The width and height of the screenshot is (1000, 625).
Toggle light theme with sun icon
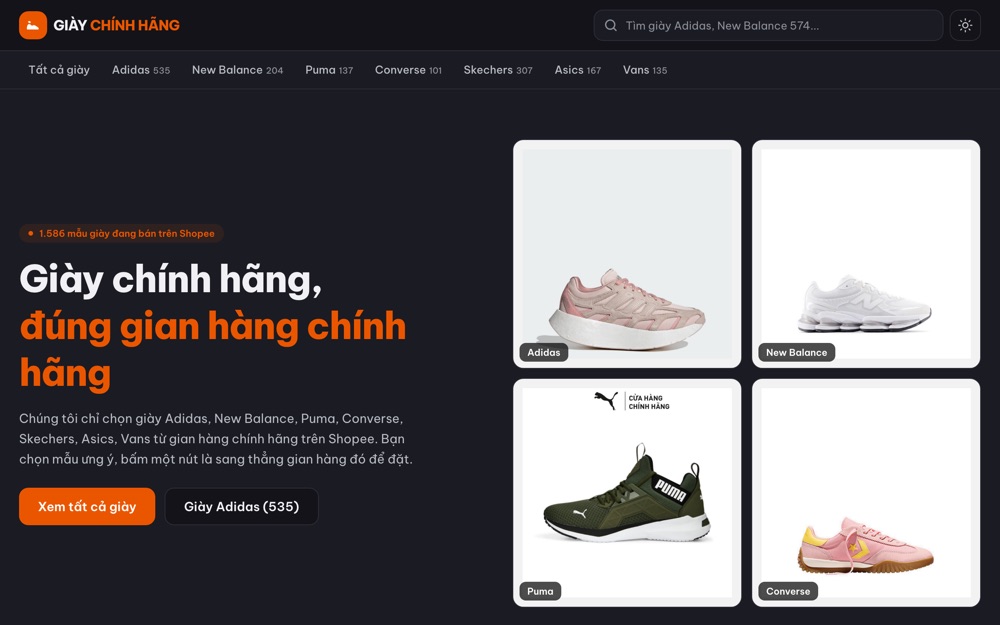coord(965,26)
